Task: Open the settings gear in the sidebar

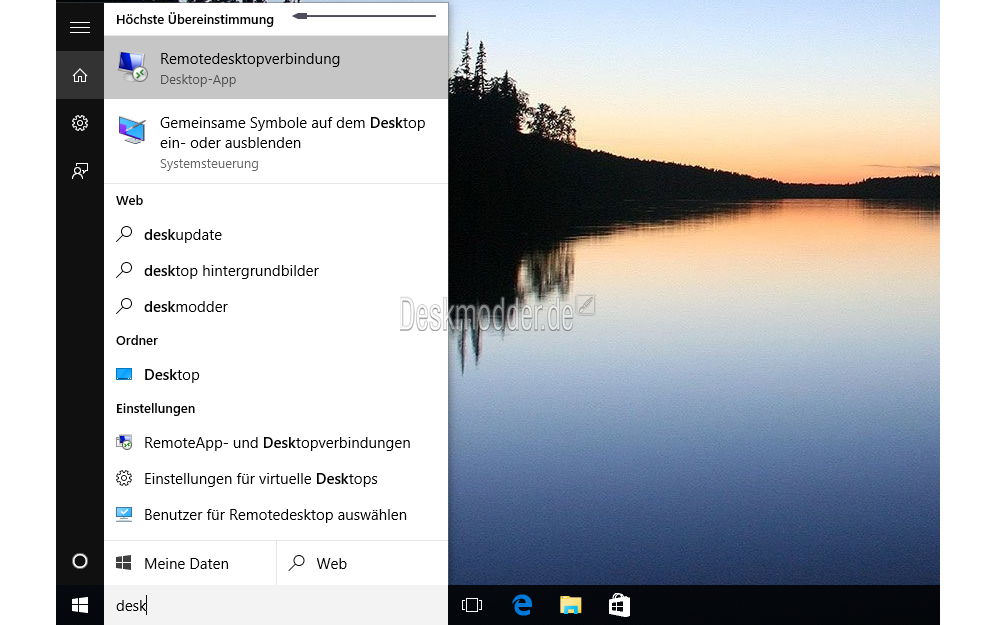Action: coord(80,123)
